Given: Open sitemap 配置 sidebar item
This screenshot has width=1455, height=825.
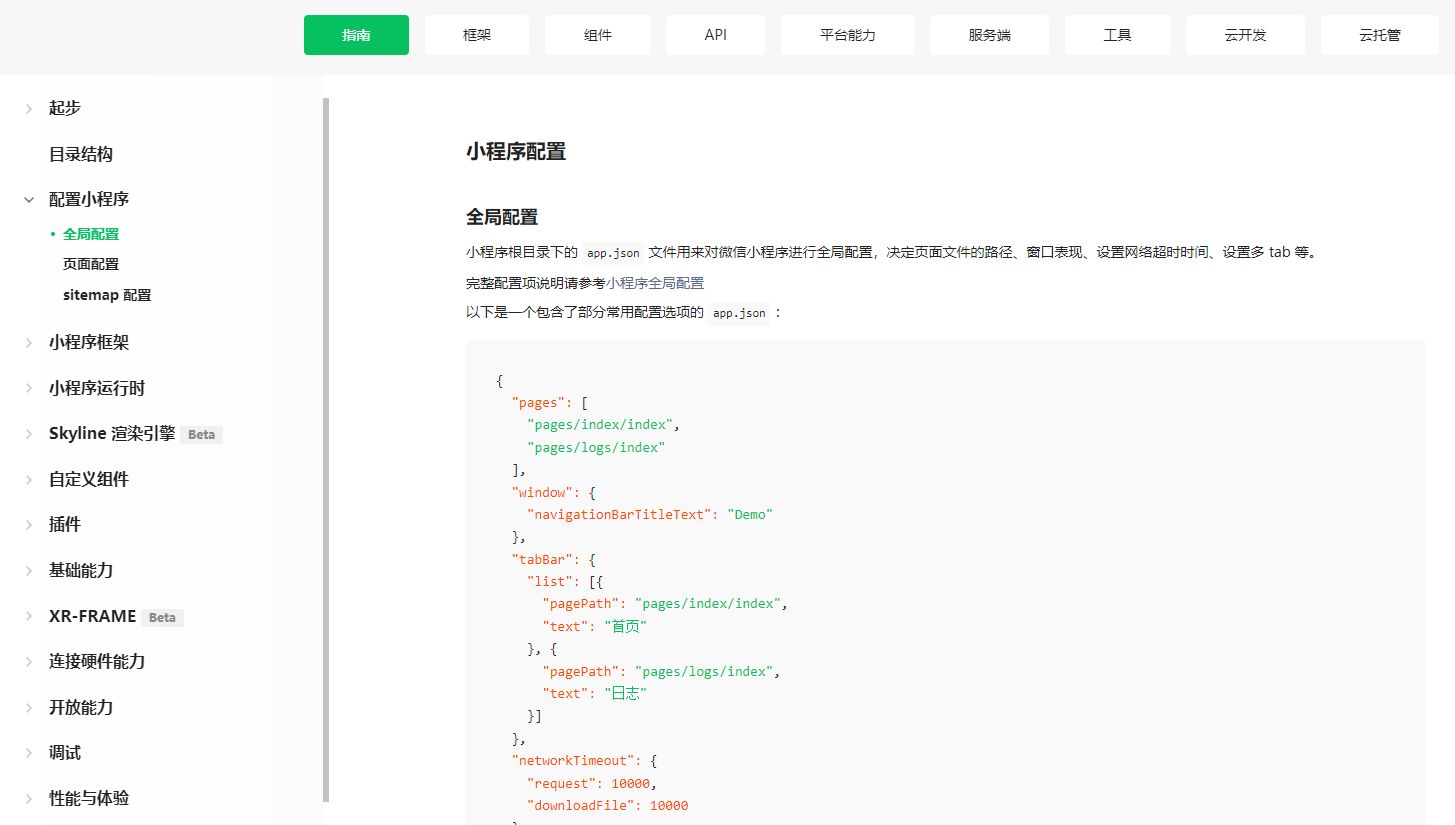Looking at the screenshot, I should point(107,295).
